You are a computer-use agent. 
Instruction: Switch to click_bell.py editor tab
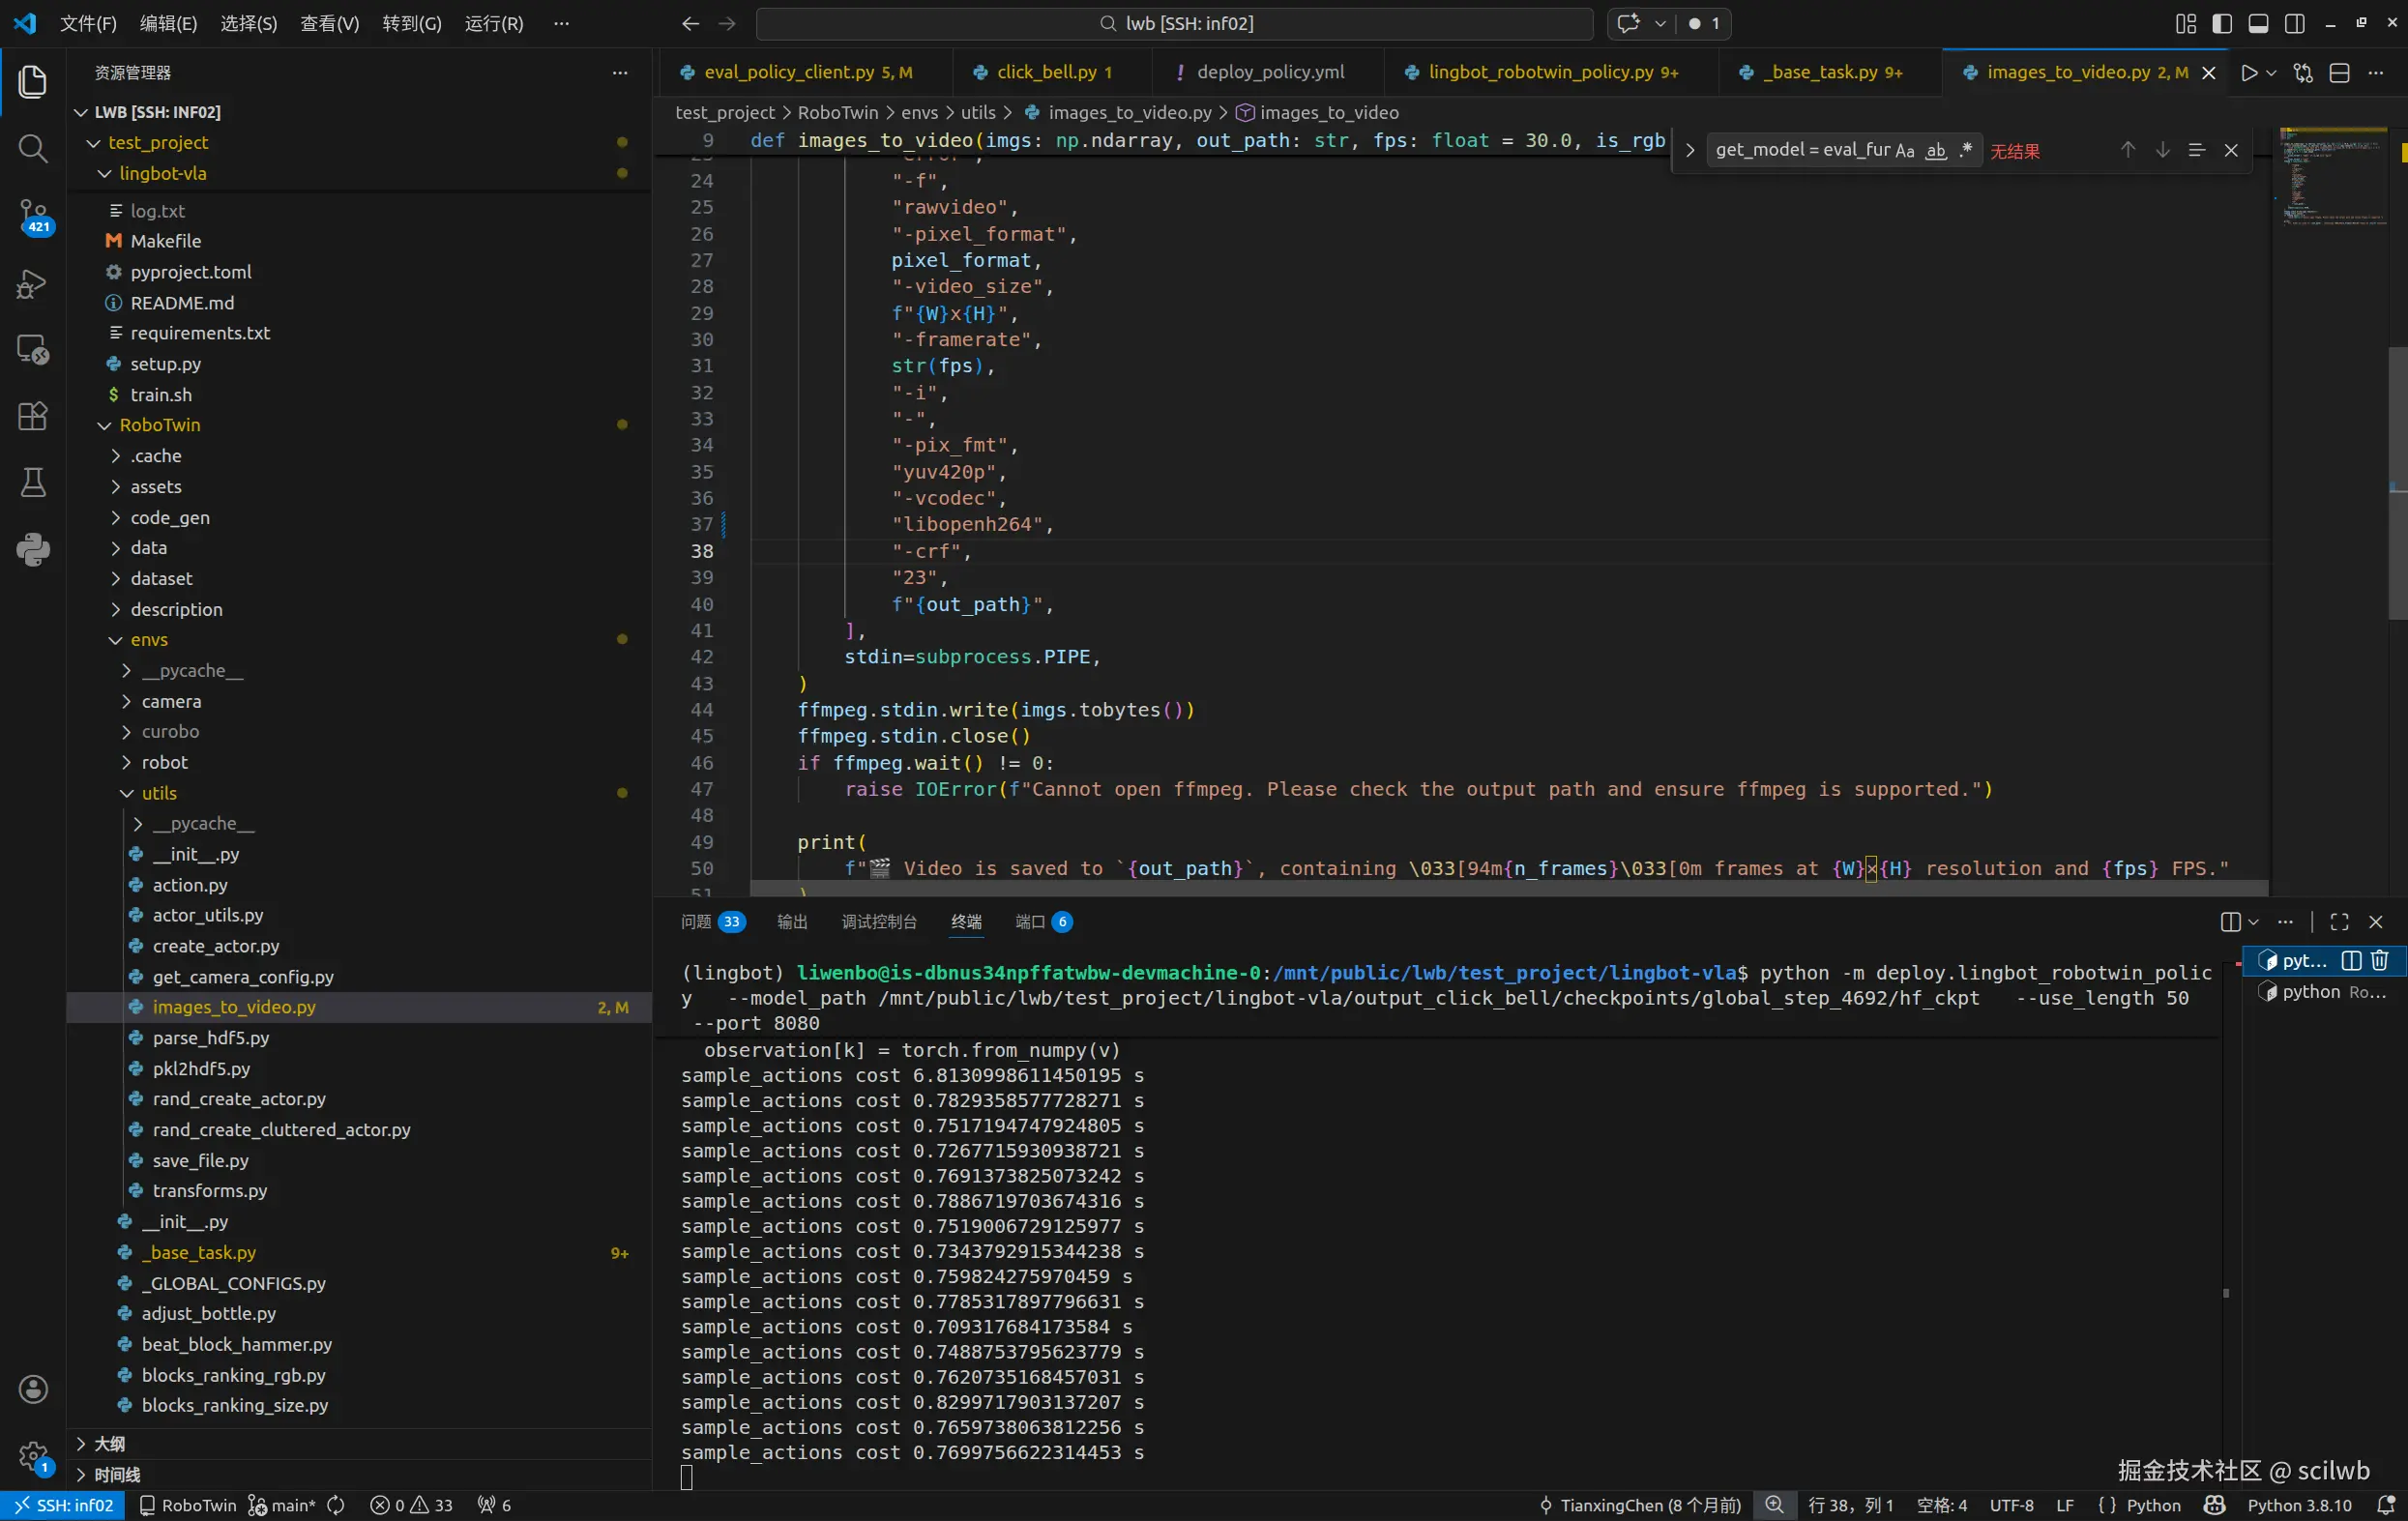1046,72
